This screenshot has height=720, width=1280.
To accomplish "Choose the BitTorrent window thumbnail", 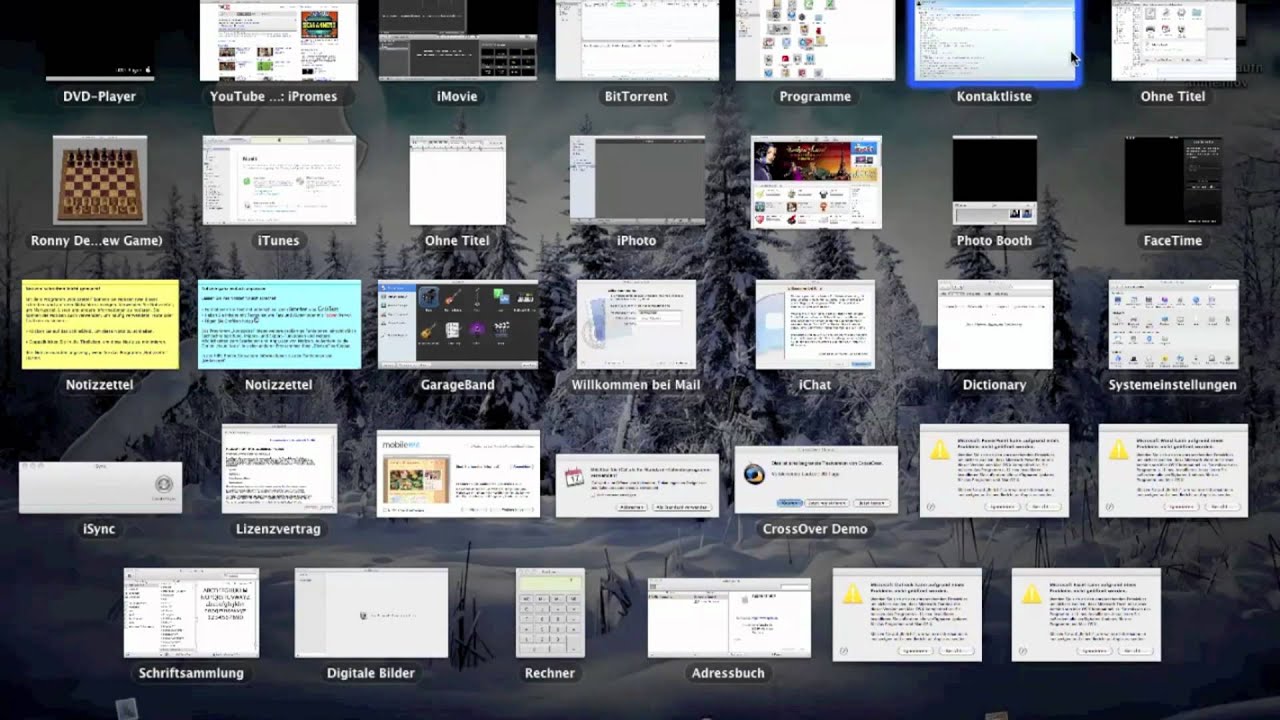I will pos(637,40).
